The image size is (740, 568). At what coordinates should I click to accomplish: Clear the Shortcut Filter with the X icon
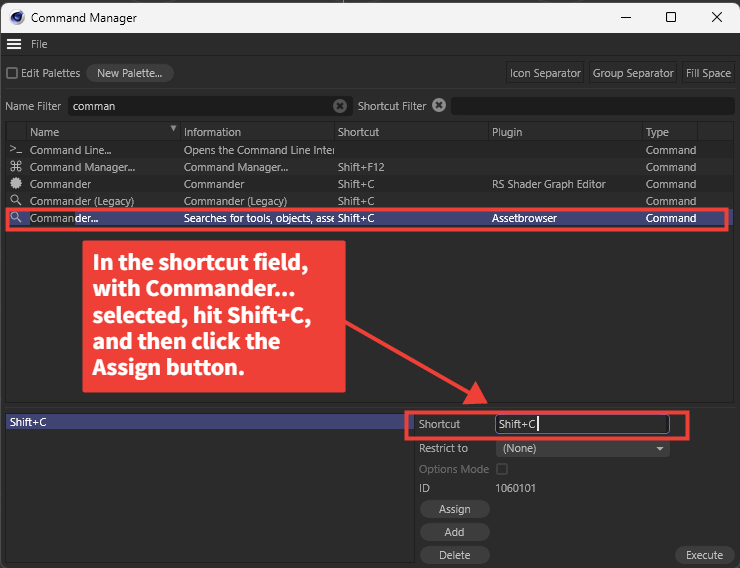tap(439, 105)
